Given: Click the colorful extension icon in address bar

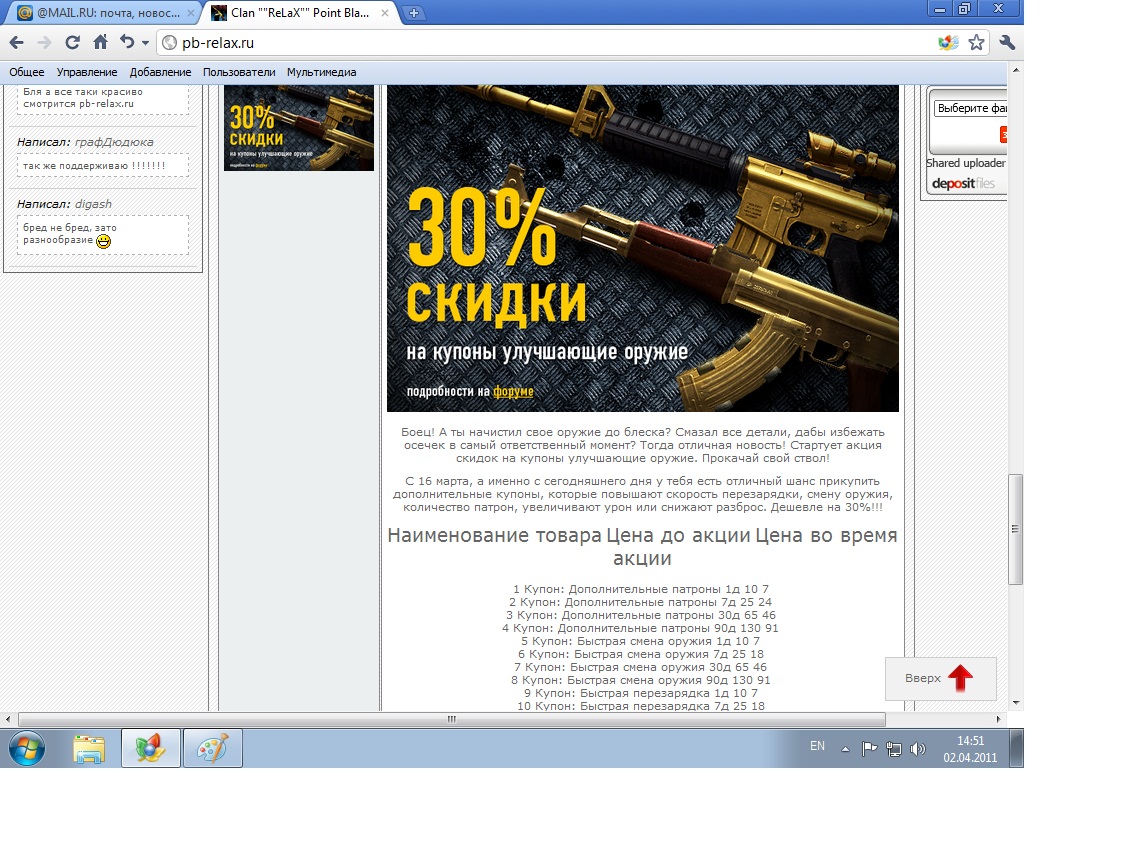Looking at the screenshot, I should [x=947, y=43].
